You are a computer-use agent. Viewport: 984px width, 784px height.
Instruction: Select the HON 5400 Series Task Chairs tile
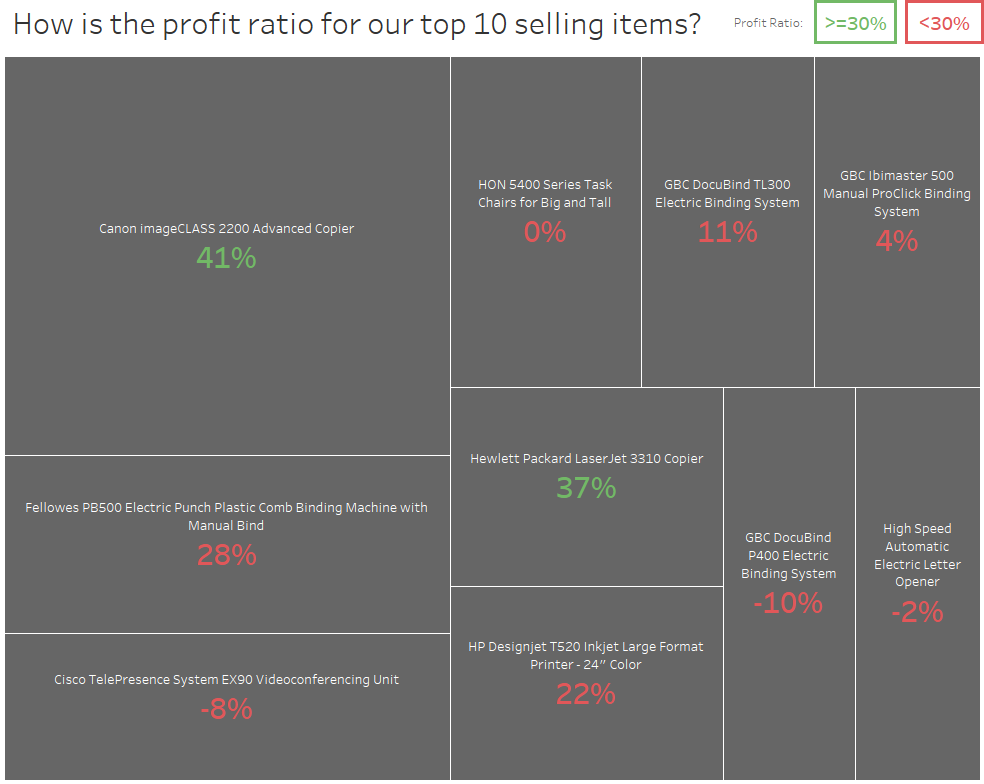tap(545, 222)
